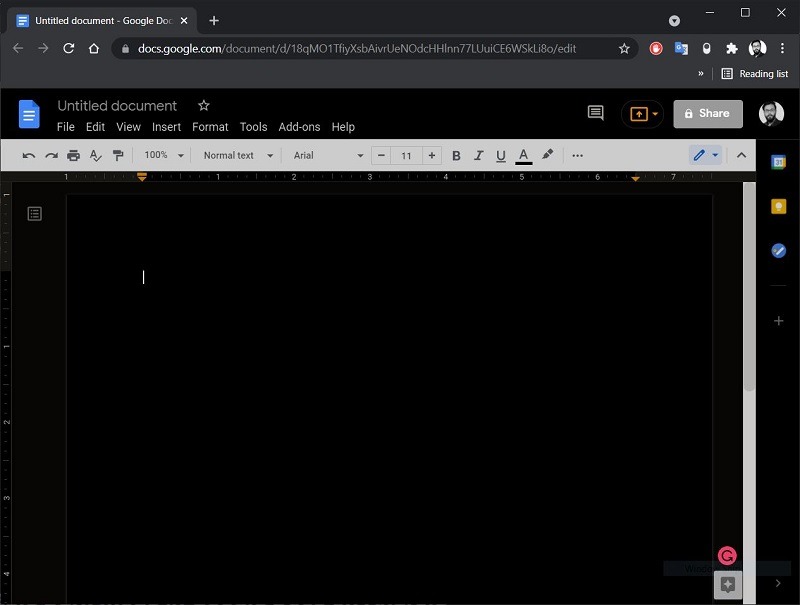Click the Chrome address bar URL
Viewport: 800px width, 605px height.
[357, 48]
